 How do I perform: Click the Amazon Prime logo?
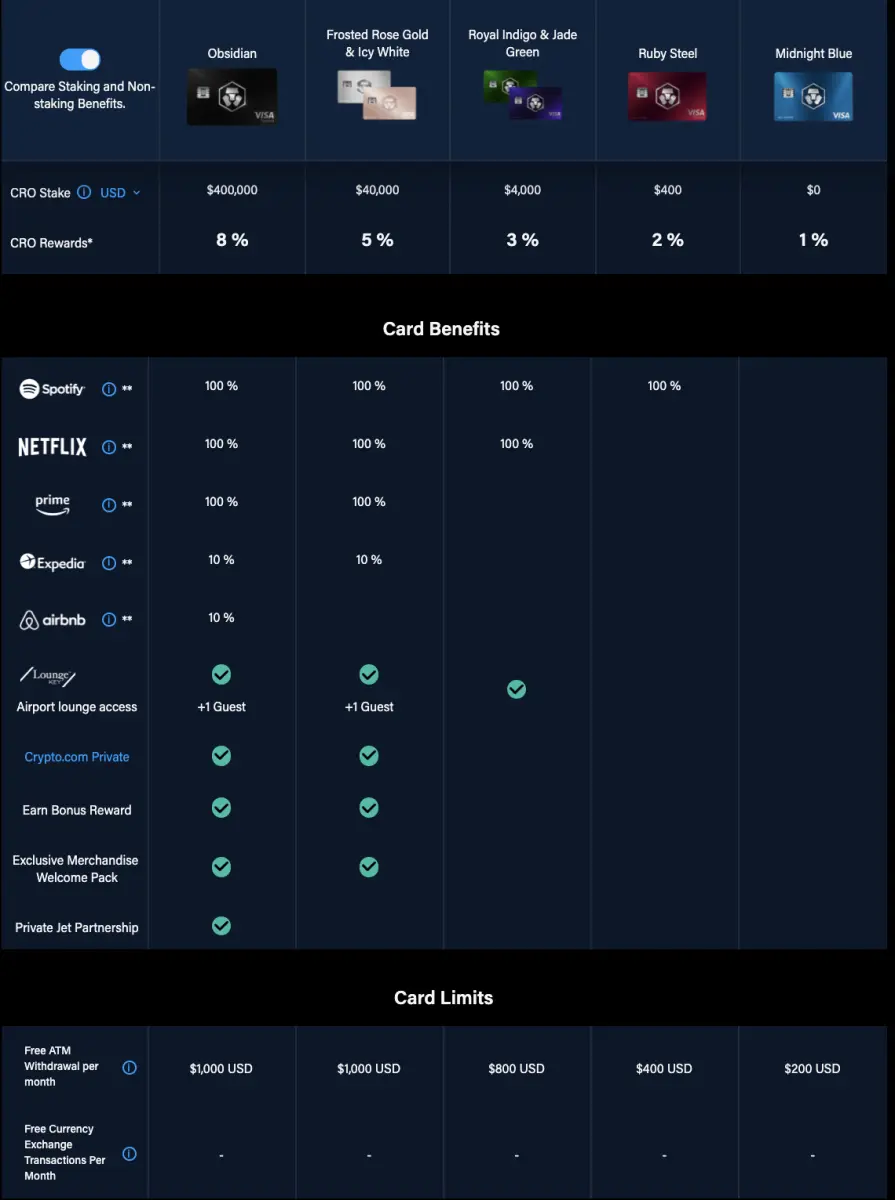click(x=53, y=505)
